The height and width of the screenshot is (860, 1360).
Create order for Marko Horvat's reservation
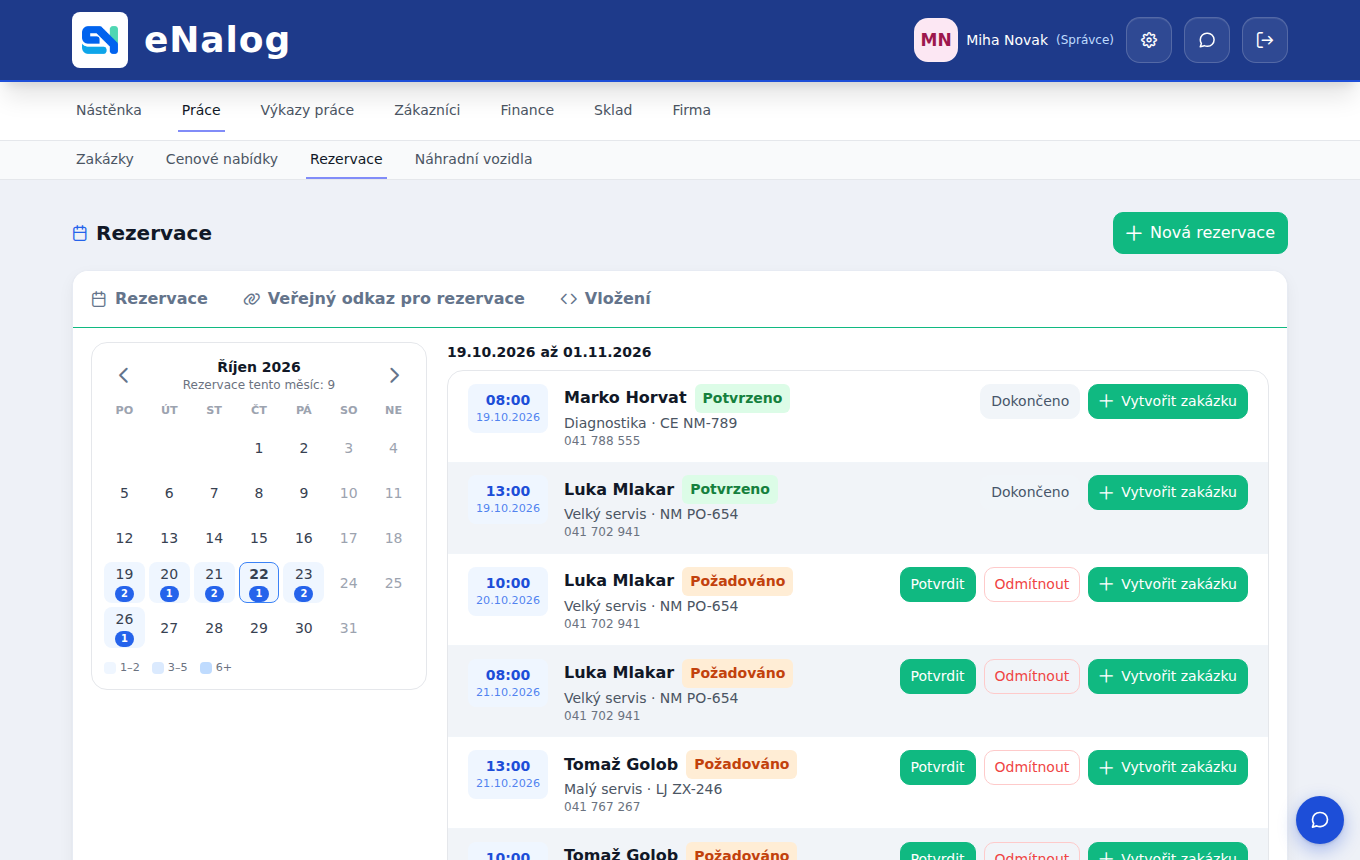point(1168,402)
